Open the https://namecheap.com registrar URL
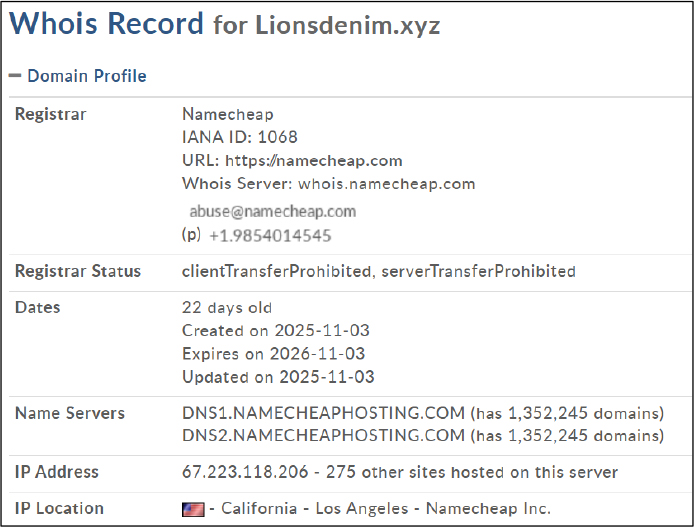Viewport: 694px width, 527px height. pyautogui.click(x=313, y=160)
